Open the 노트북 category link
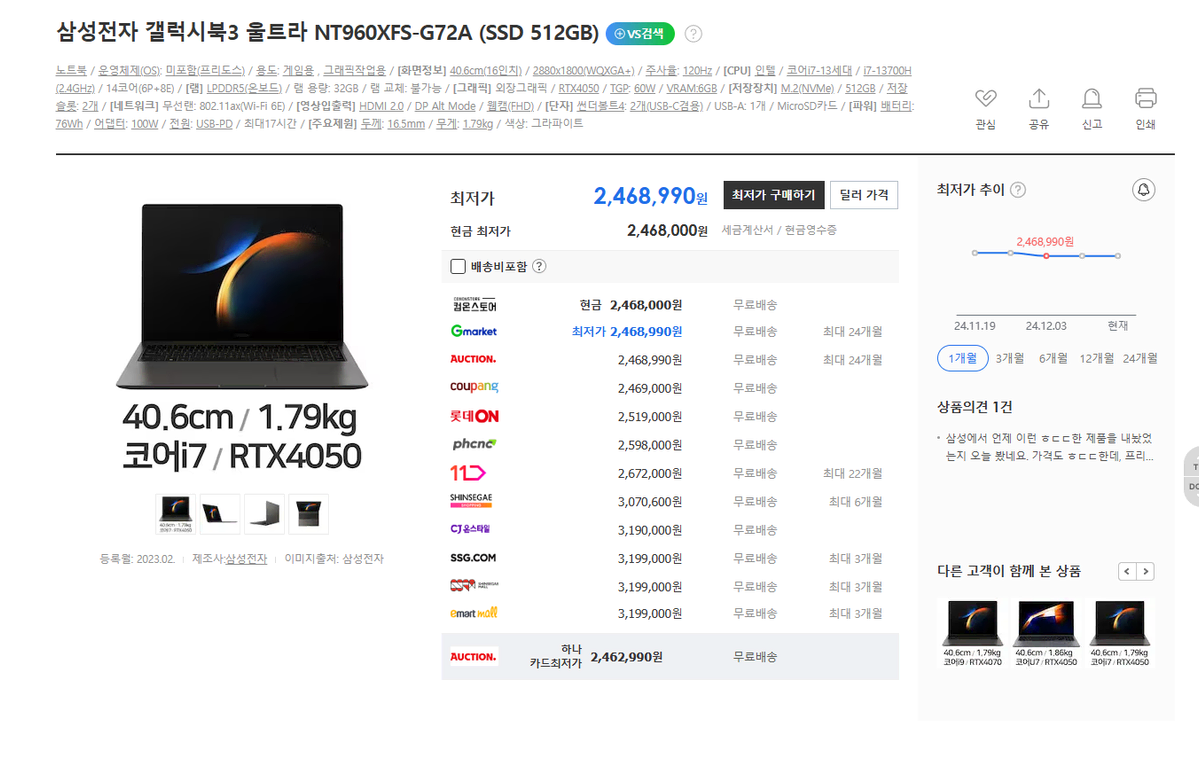Image resolution: width=1199 pixels, height=766 pixels. [71, 70]
